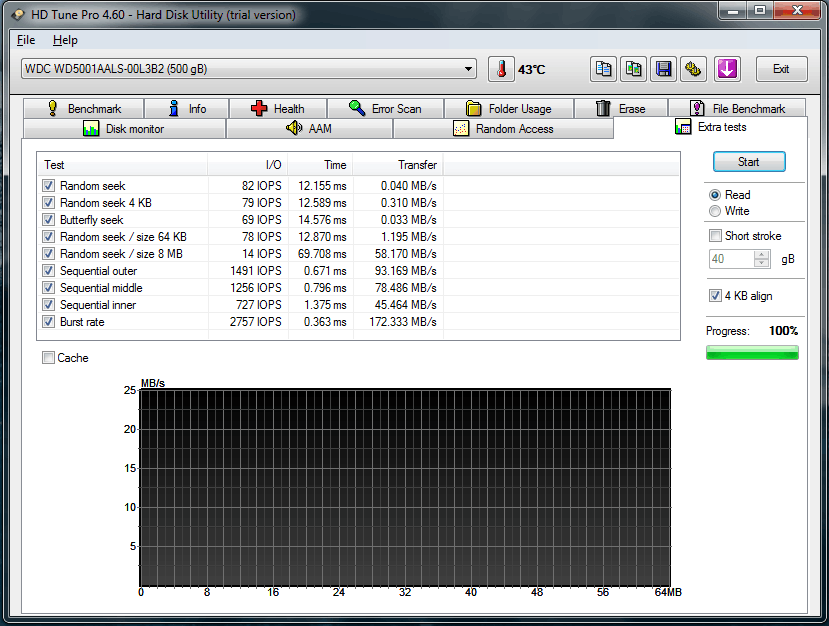The image size is (829, 626).
Task: Click the copy text to clipboard icon
Action: 603,69
